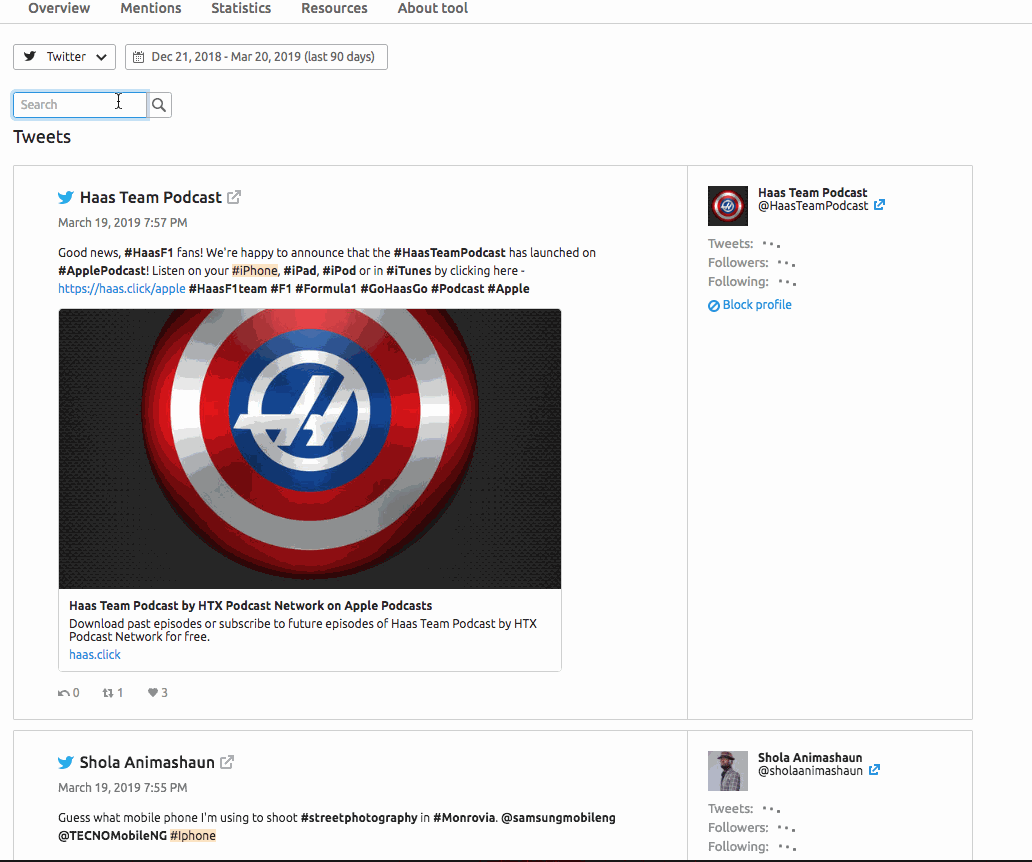Image resolution: width=1032 pixels, height=862 pixels.
Task: Click the highlighted #Iphone hashtag
Action: coord(193,836)
